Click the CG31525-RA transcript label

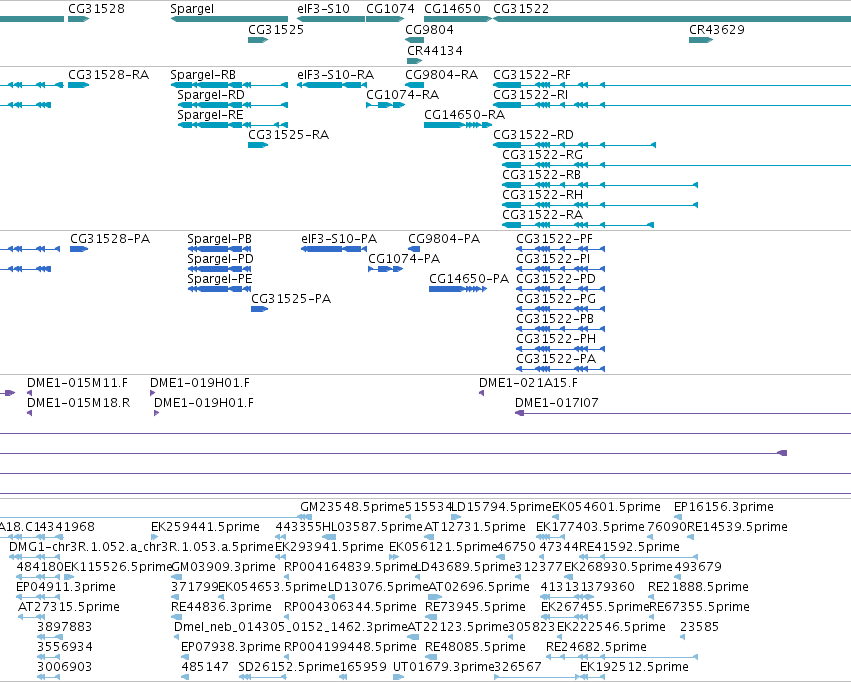[288, 135]
